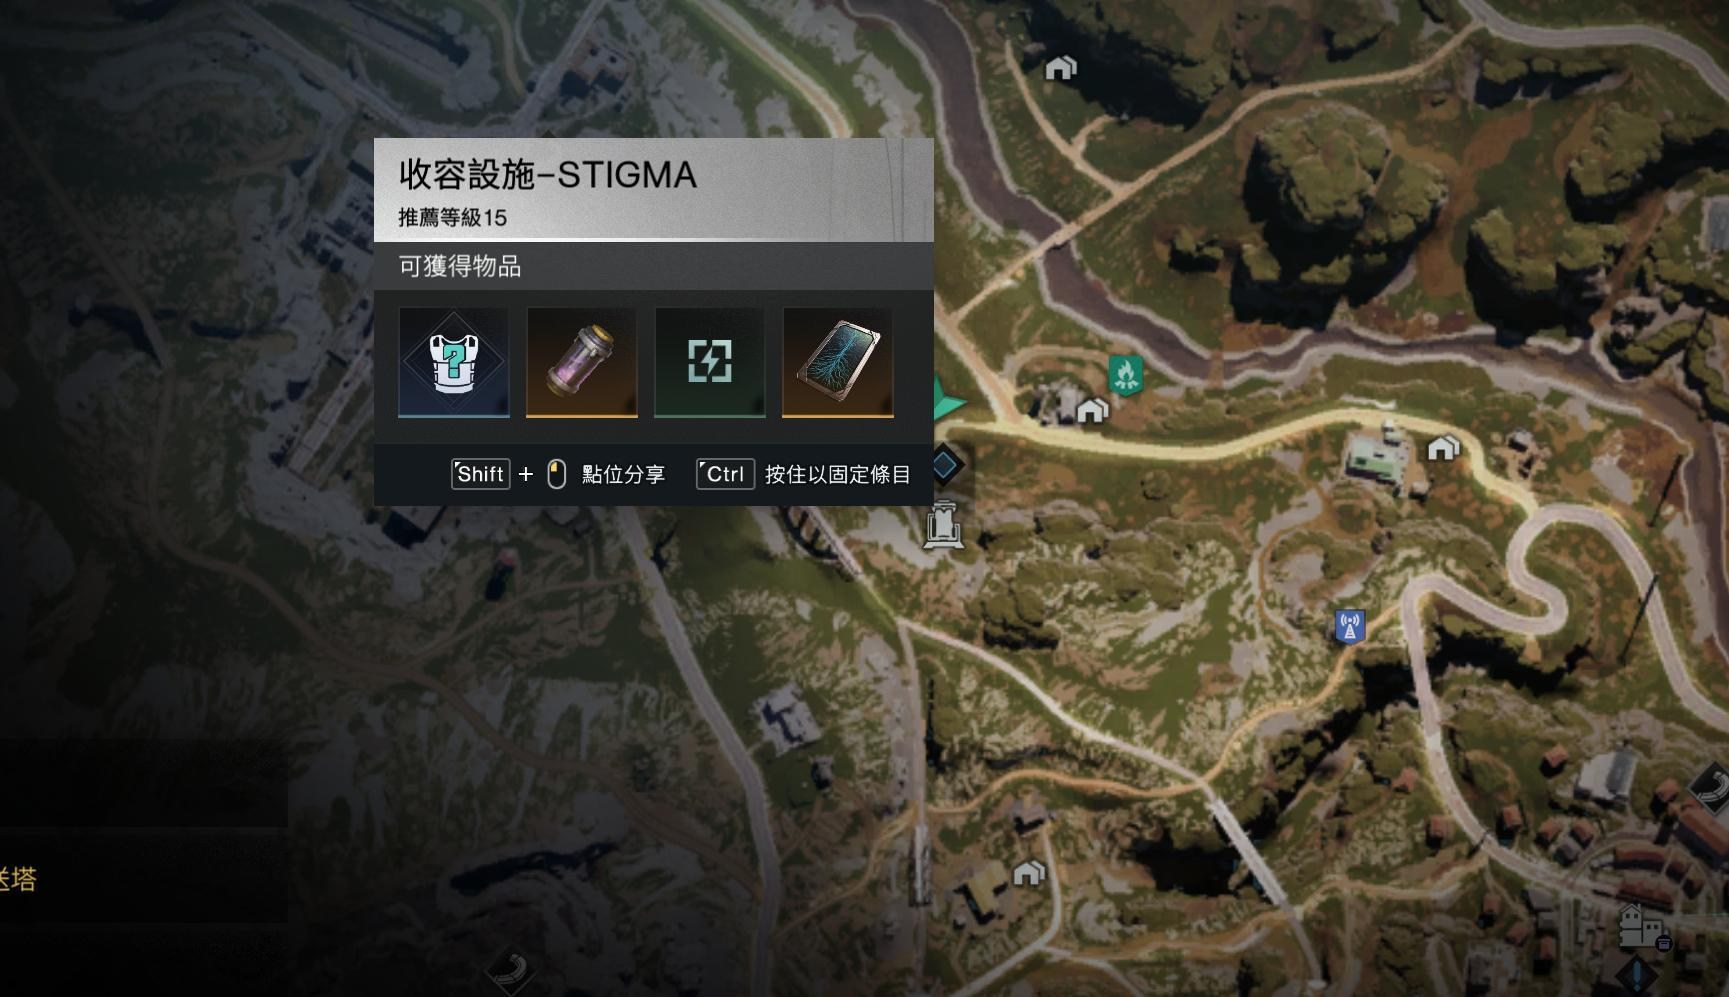Select the armor blueprint reward item
This screenshot has height=997, width=1729.
[x=454, y=362]
